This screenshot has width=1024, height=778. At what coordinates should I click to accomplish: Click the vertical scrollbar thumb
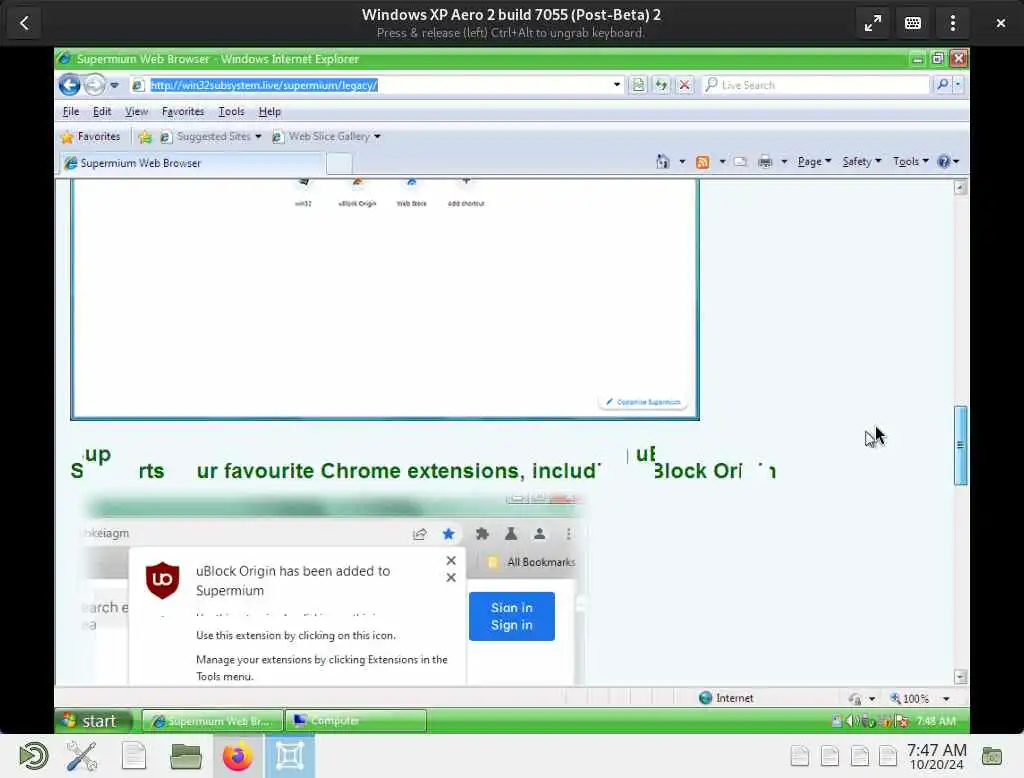(960, 445)
